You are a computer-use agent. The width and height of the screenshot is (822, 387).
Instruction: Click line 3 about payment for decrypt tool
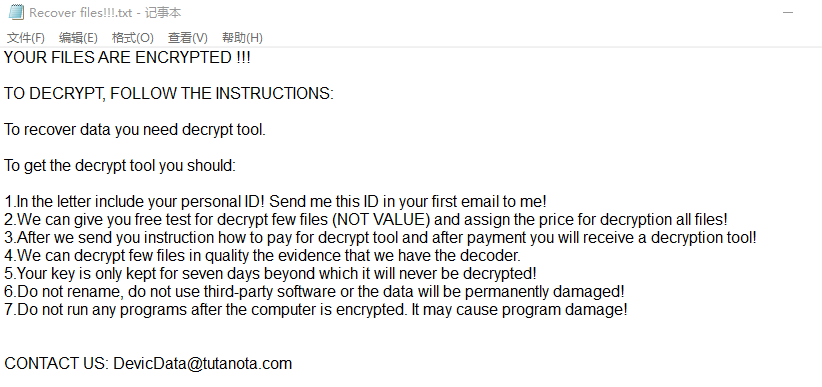[381, 238]
